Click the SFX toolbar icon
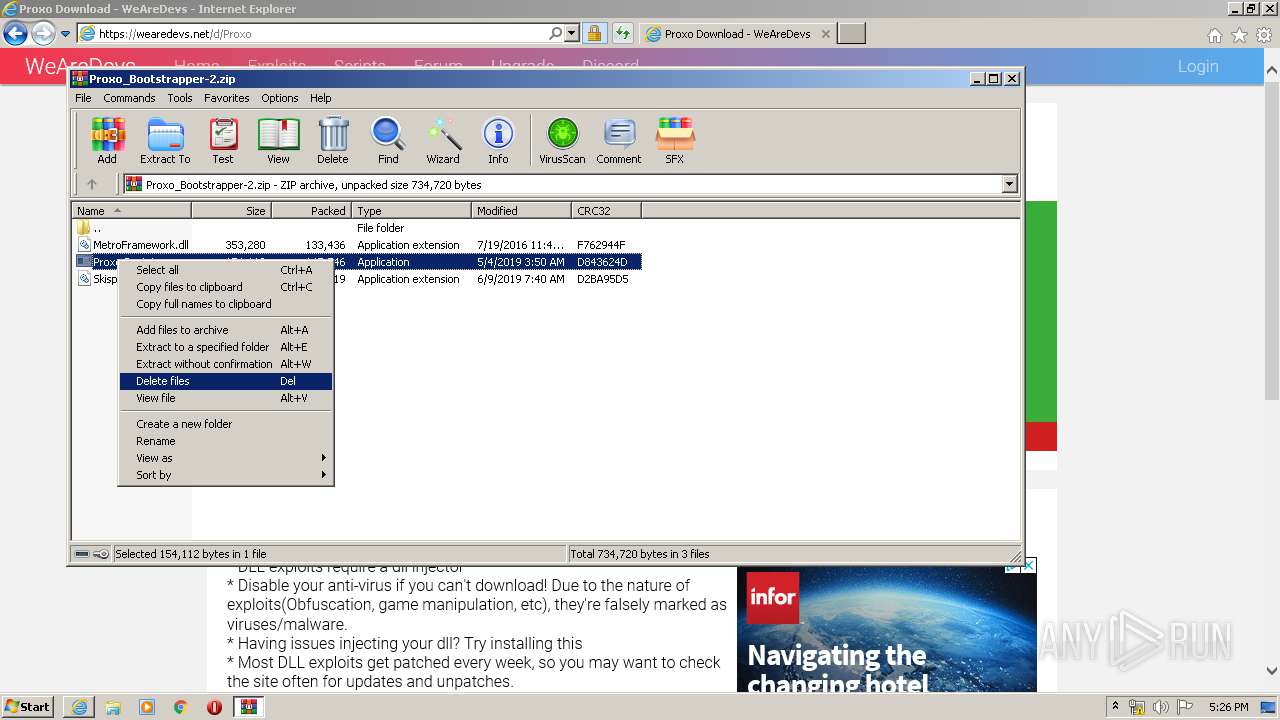Screen dimensions: 1280x720 click(x=675, y=140)
